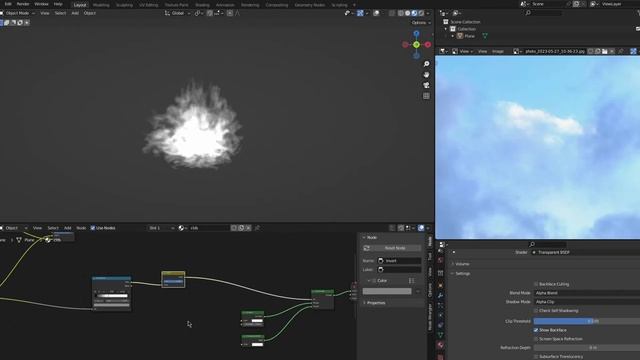Viewport: 640px width, 360px height.
Task: Click outliner search magnifier icon
Action: (x=528, y=13)
